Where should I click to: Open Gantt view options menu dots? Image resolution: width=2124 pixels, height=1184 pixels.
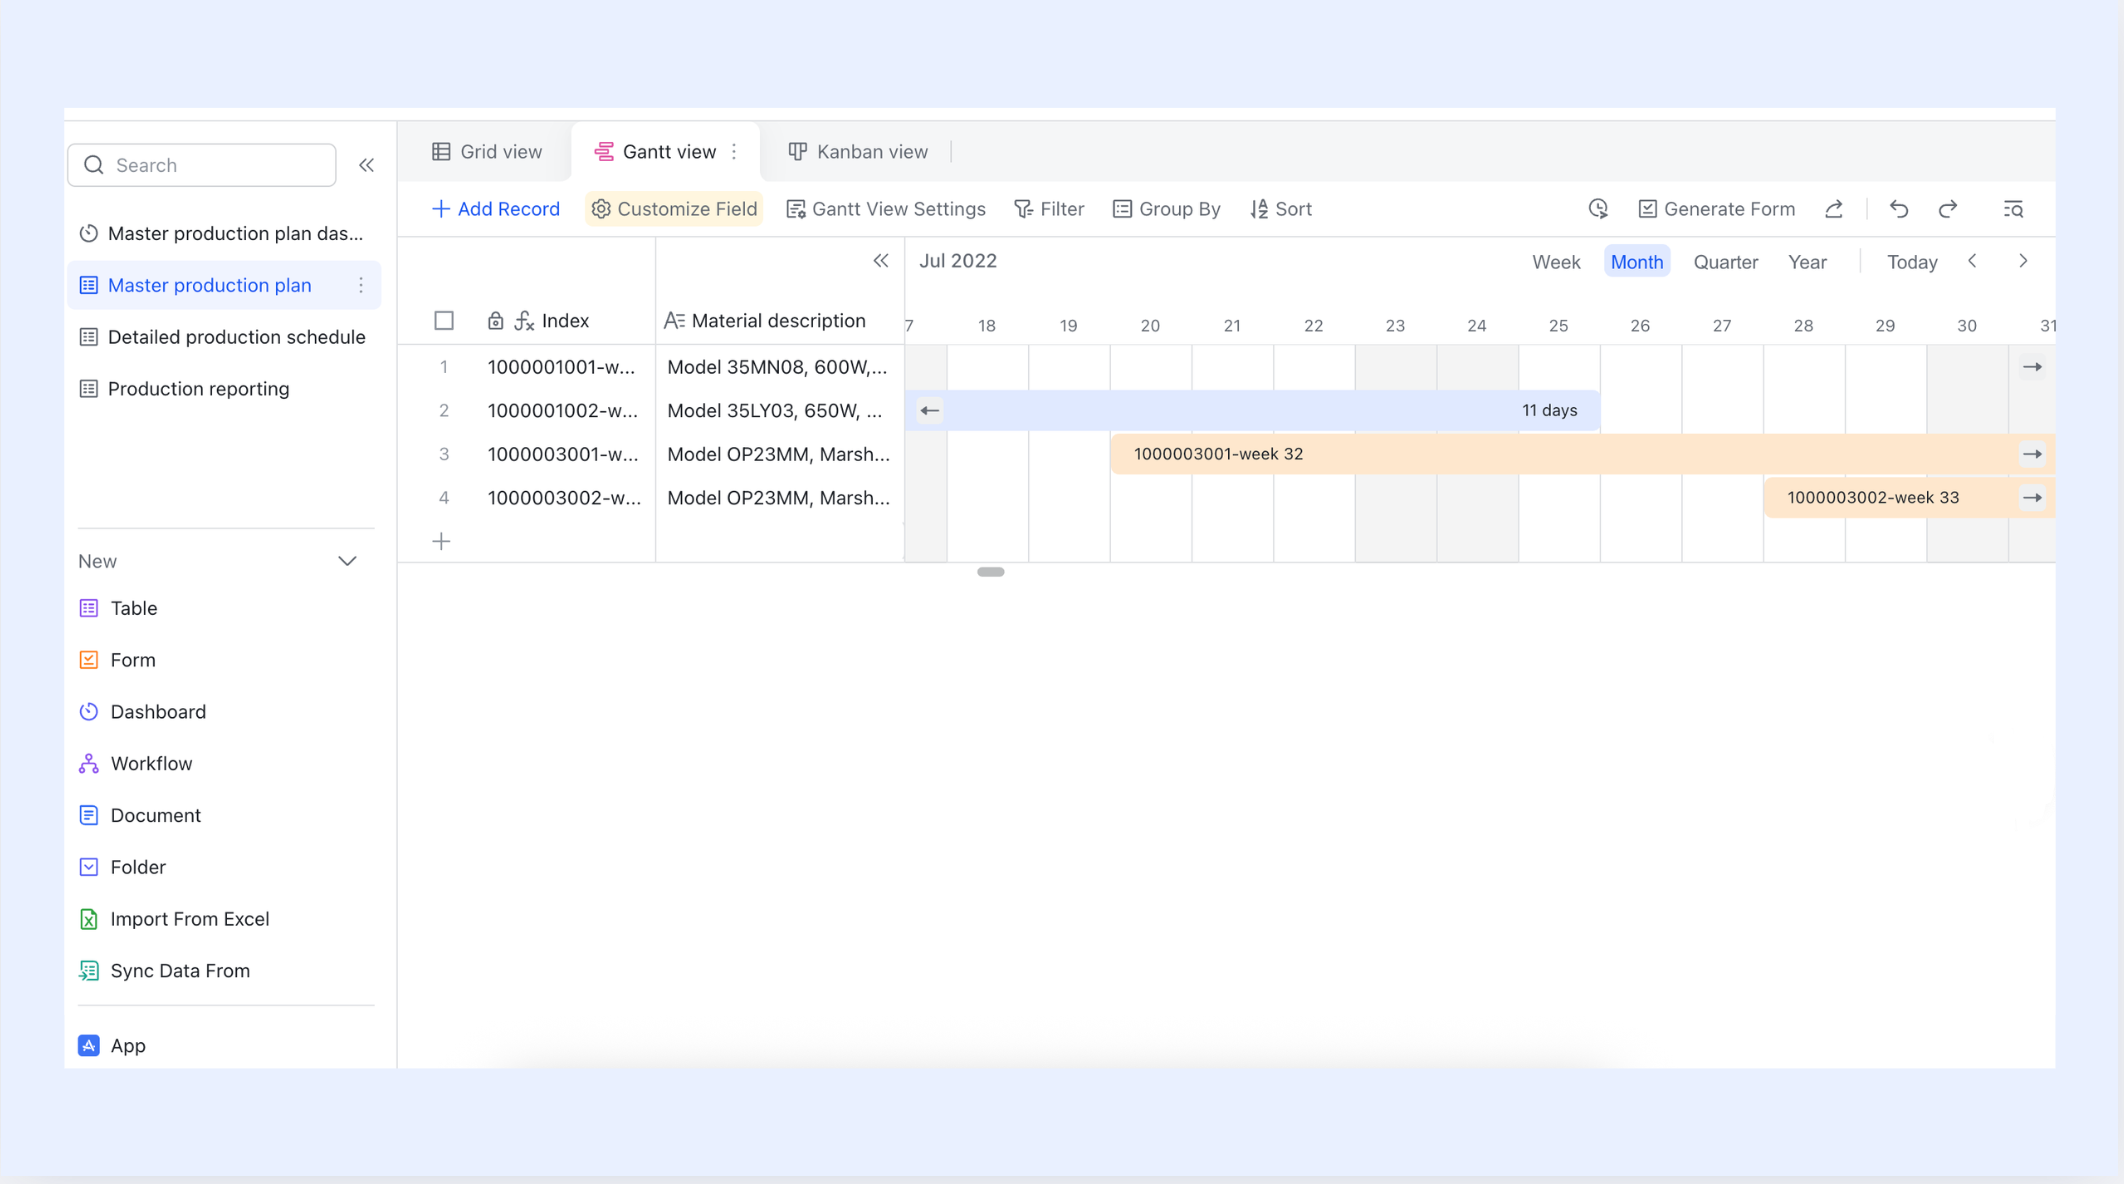tap(735, 152)
